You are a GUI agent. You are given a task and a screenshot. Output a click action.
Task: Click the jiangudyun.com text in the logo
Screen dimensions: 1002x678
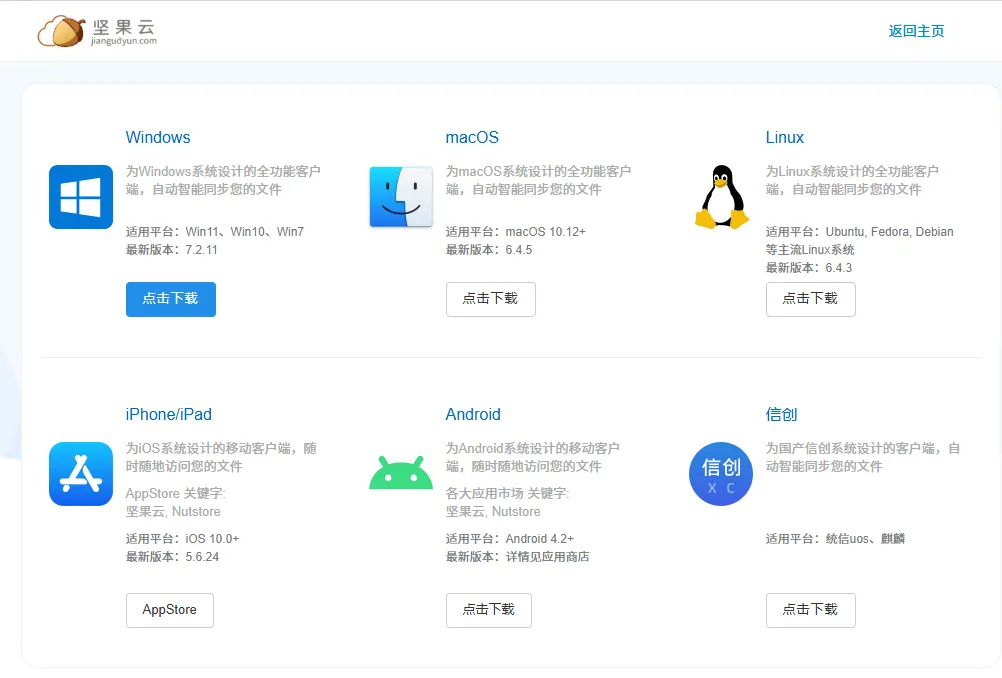point(124,41)
